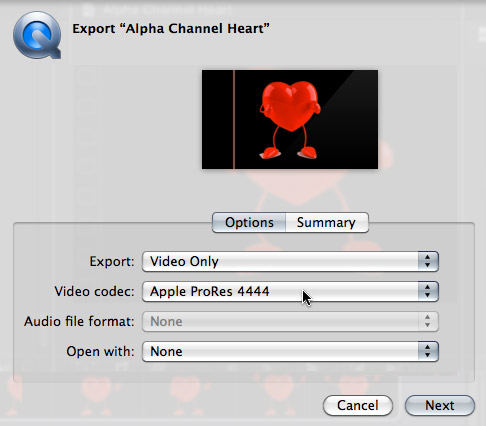
Task: Open the Video codec Apple ProRes 4444 dropdown
Action: pyautogui.click(x=290, y=291)
